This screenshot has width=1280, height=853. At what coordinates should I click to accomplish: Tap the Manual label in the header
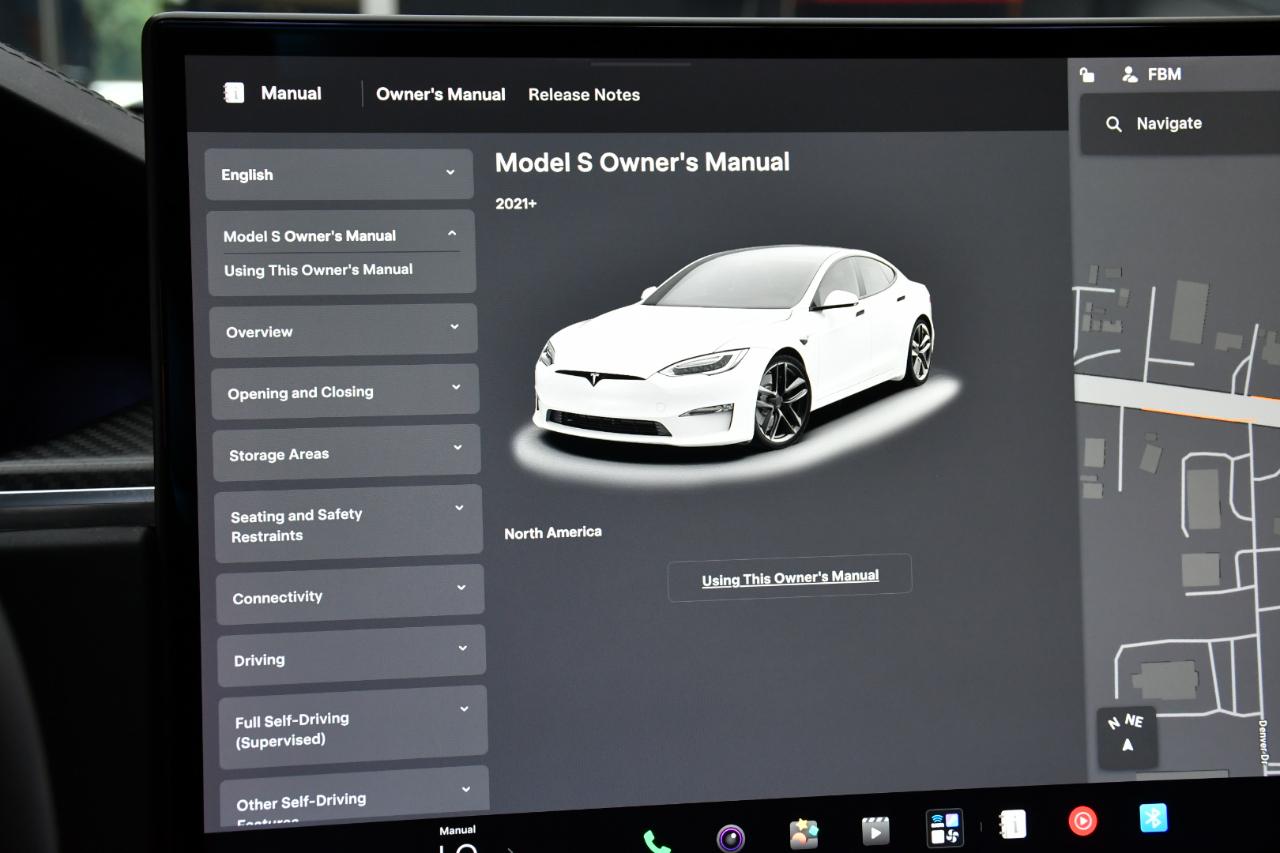[x=291, y=93]
